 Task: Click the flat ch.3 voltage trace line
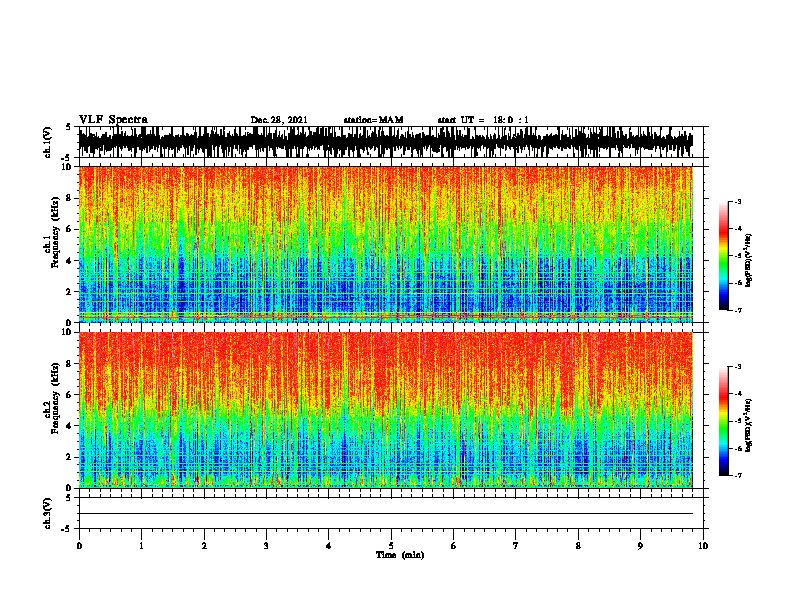tap(385, 514)
